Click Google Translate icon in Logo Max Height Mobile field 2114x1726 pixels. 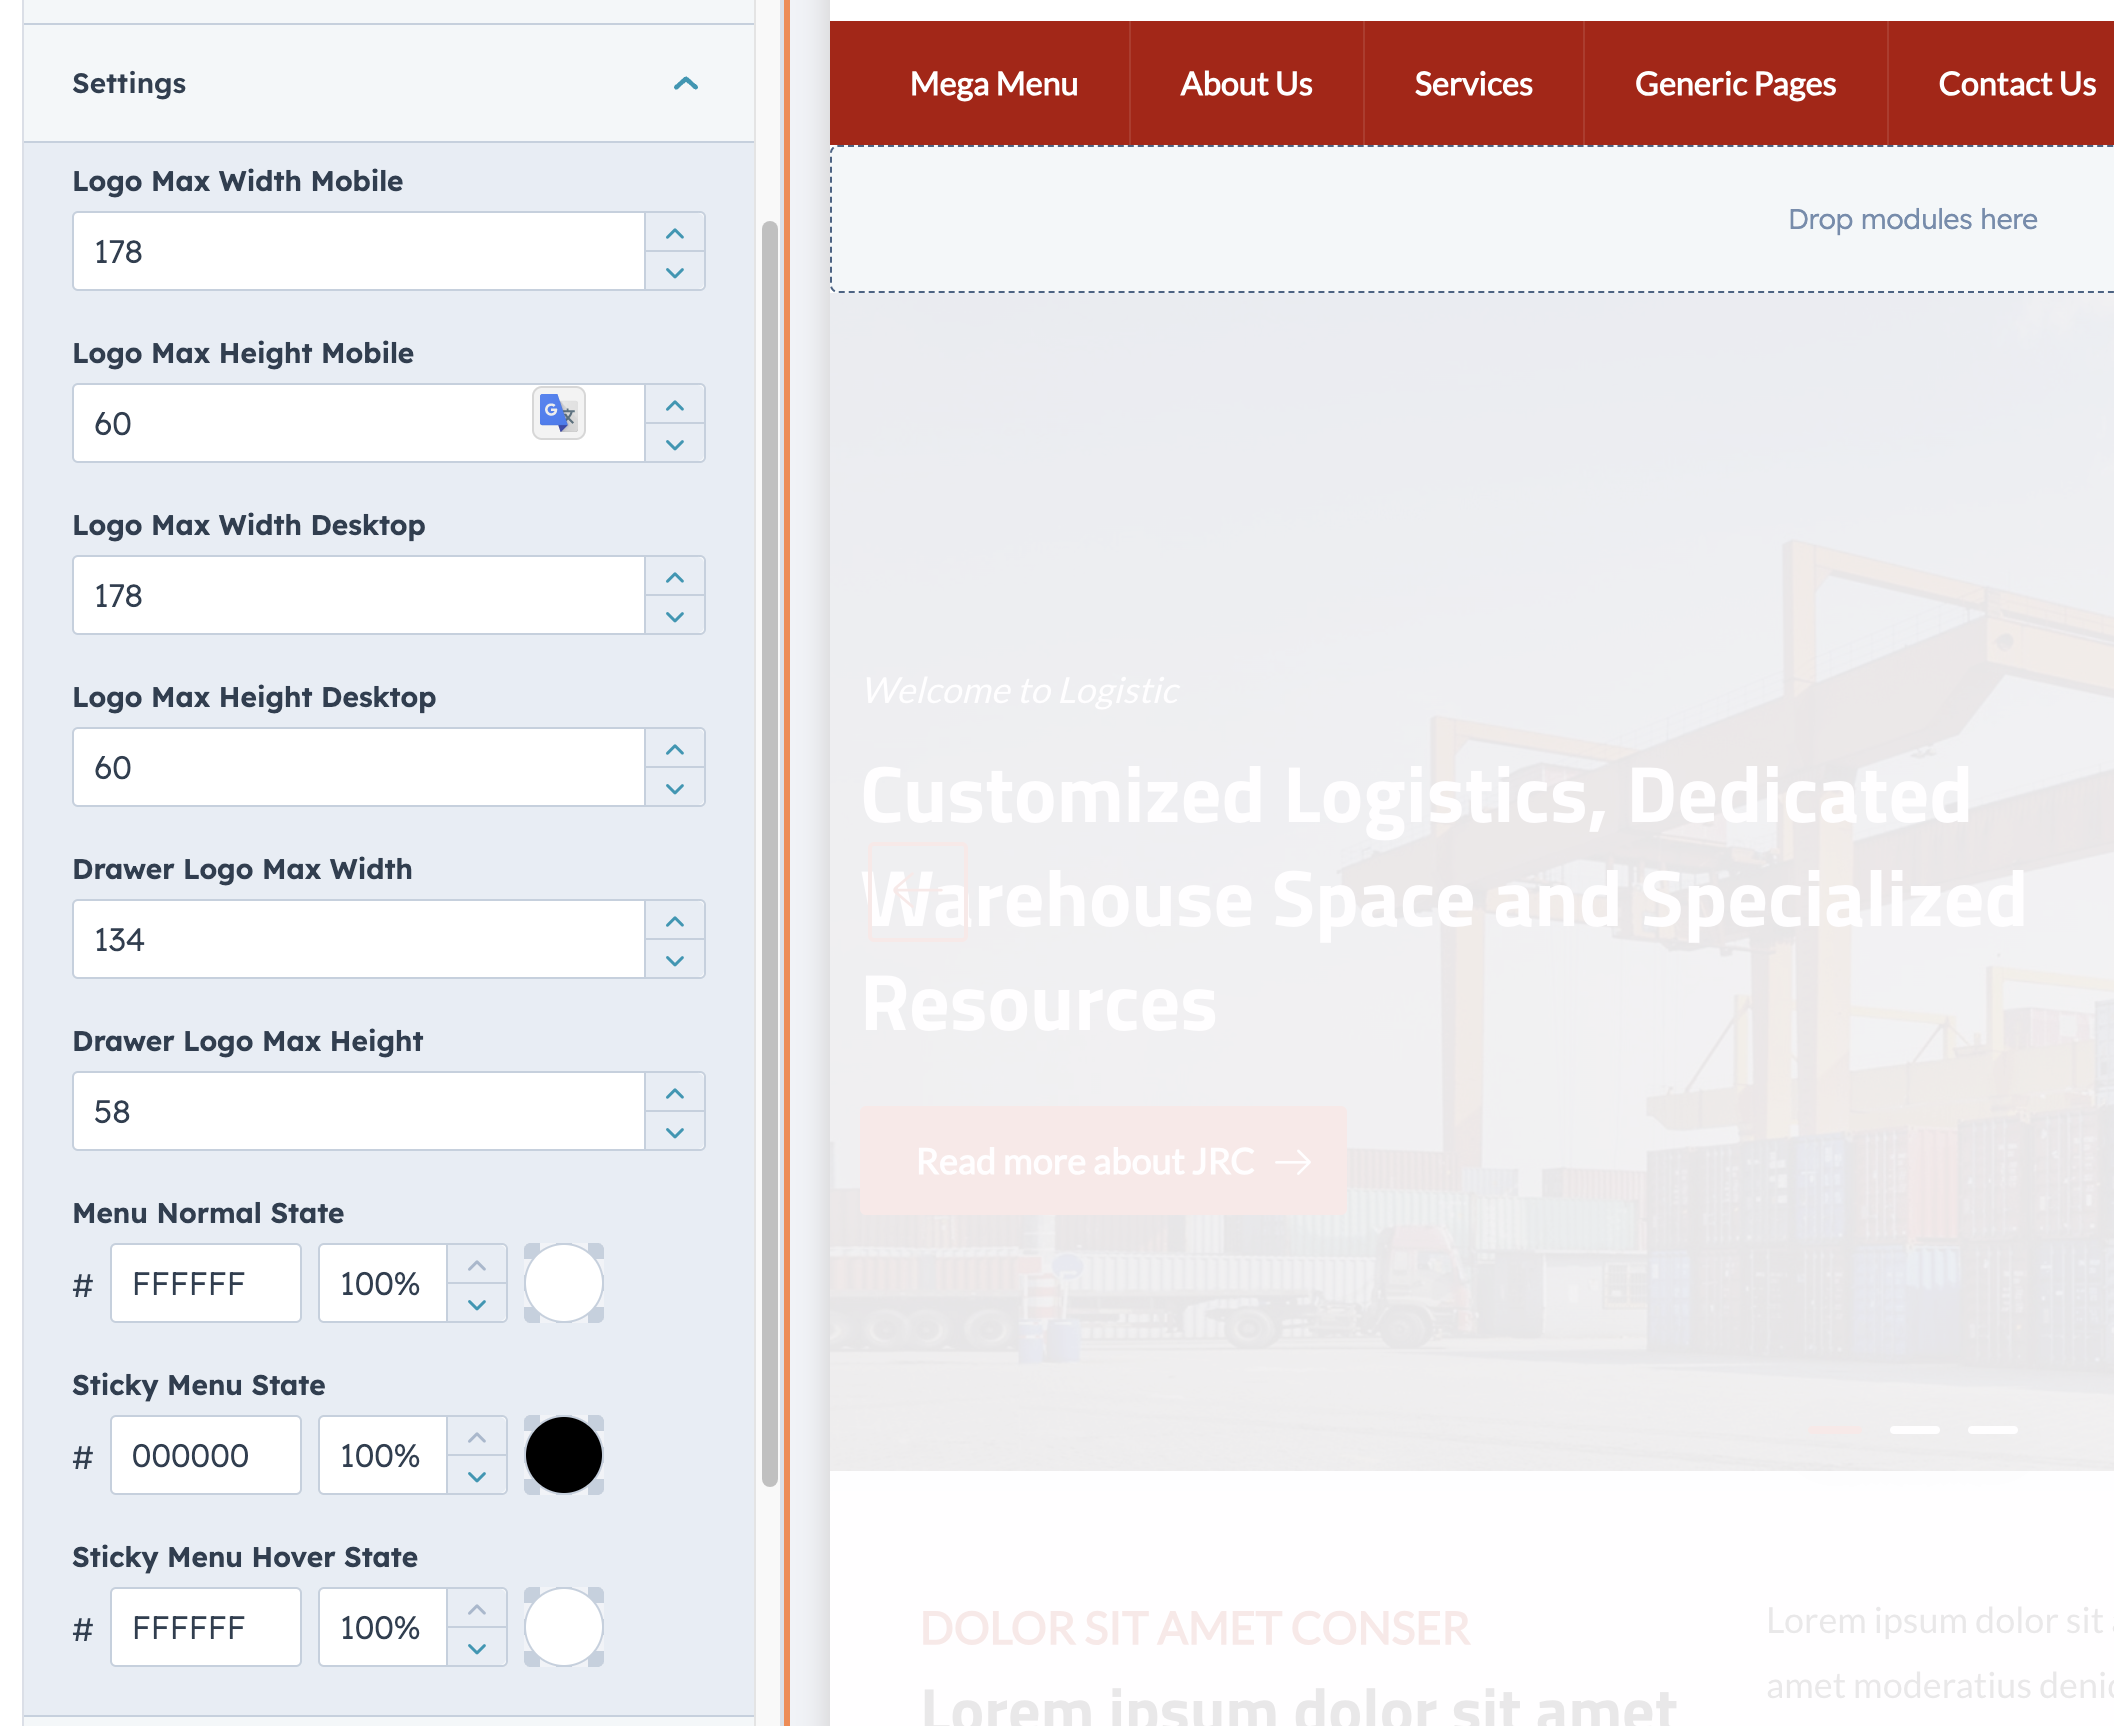point(558,413)
